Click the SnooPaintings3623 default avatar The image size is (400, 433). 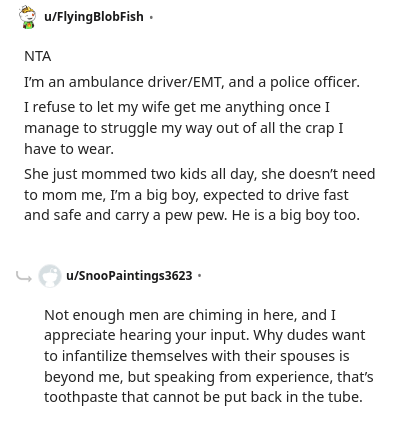click(x=50, y=276)
